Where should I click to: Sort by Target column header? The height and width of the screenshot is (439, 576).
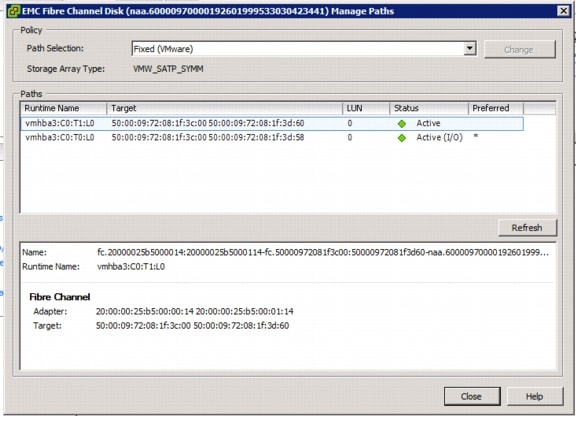click(224, 108)
